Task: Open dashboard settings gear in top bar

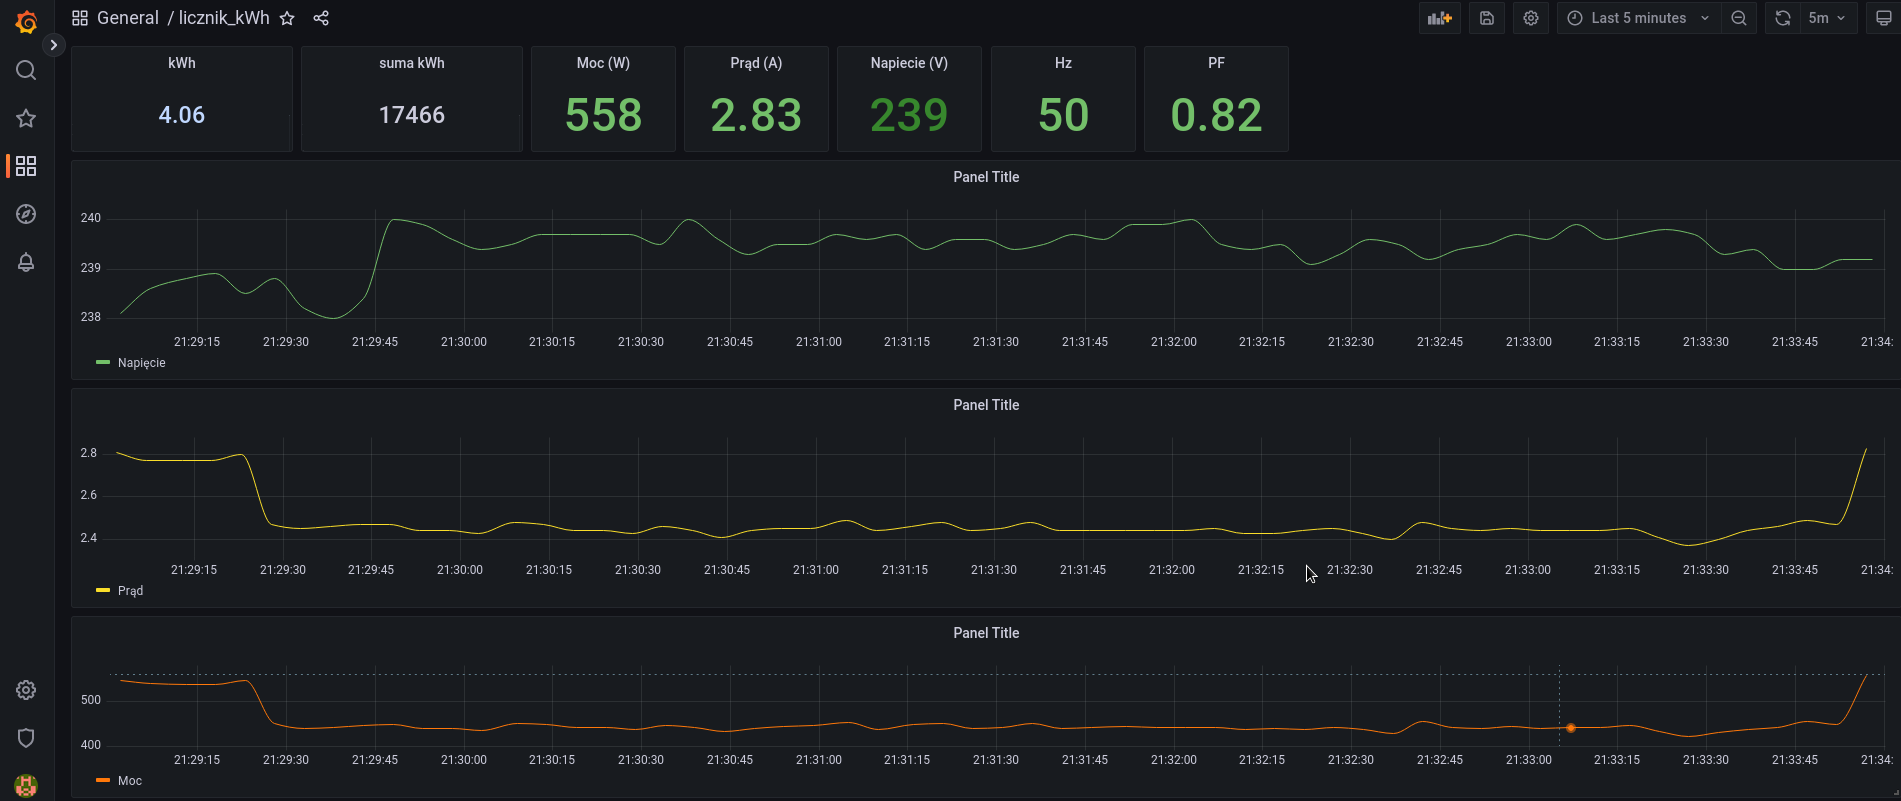Action: point(1531,18)
